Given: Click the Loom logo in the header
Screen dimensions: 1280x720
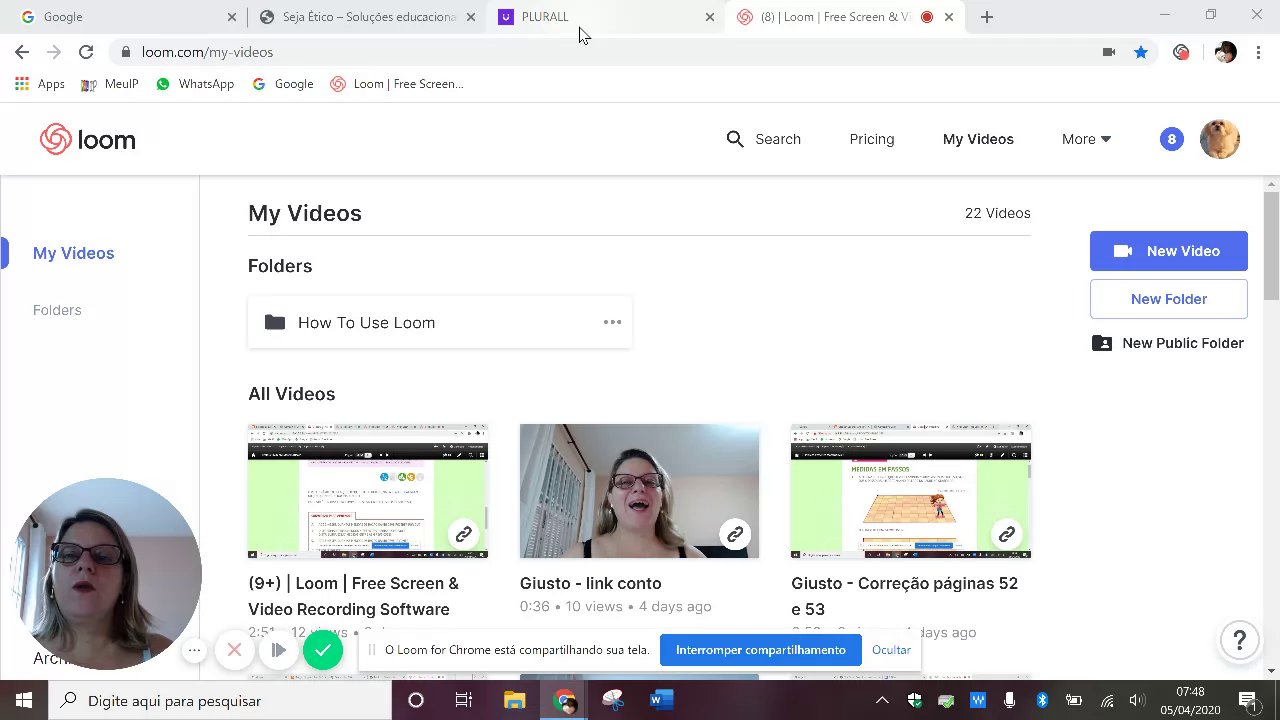Looking at the screenshot, I should pyautogui.click(x=87, y=139).
